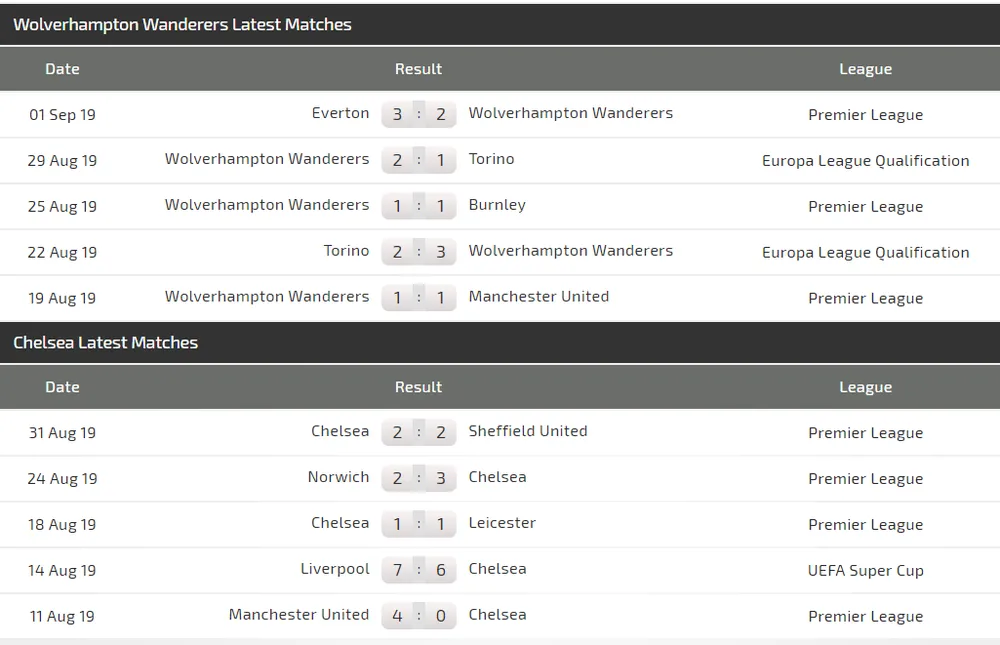Click the 4 : 0 score box
The width and height of the screenshot is (1000, 645).
(419, 616)
